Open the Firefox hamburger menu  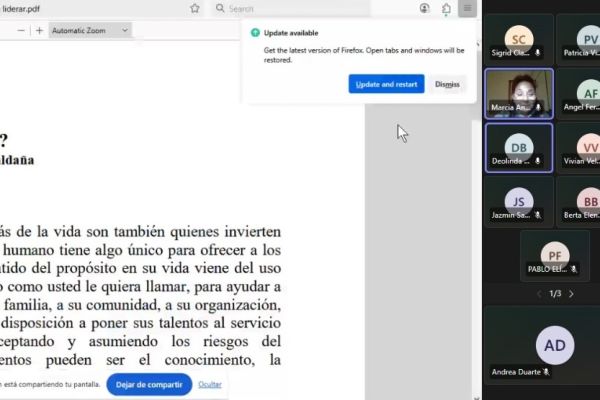pos(467,8)
